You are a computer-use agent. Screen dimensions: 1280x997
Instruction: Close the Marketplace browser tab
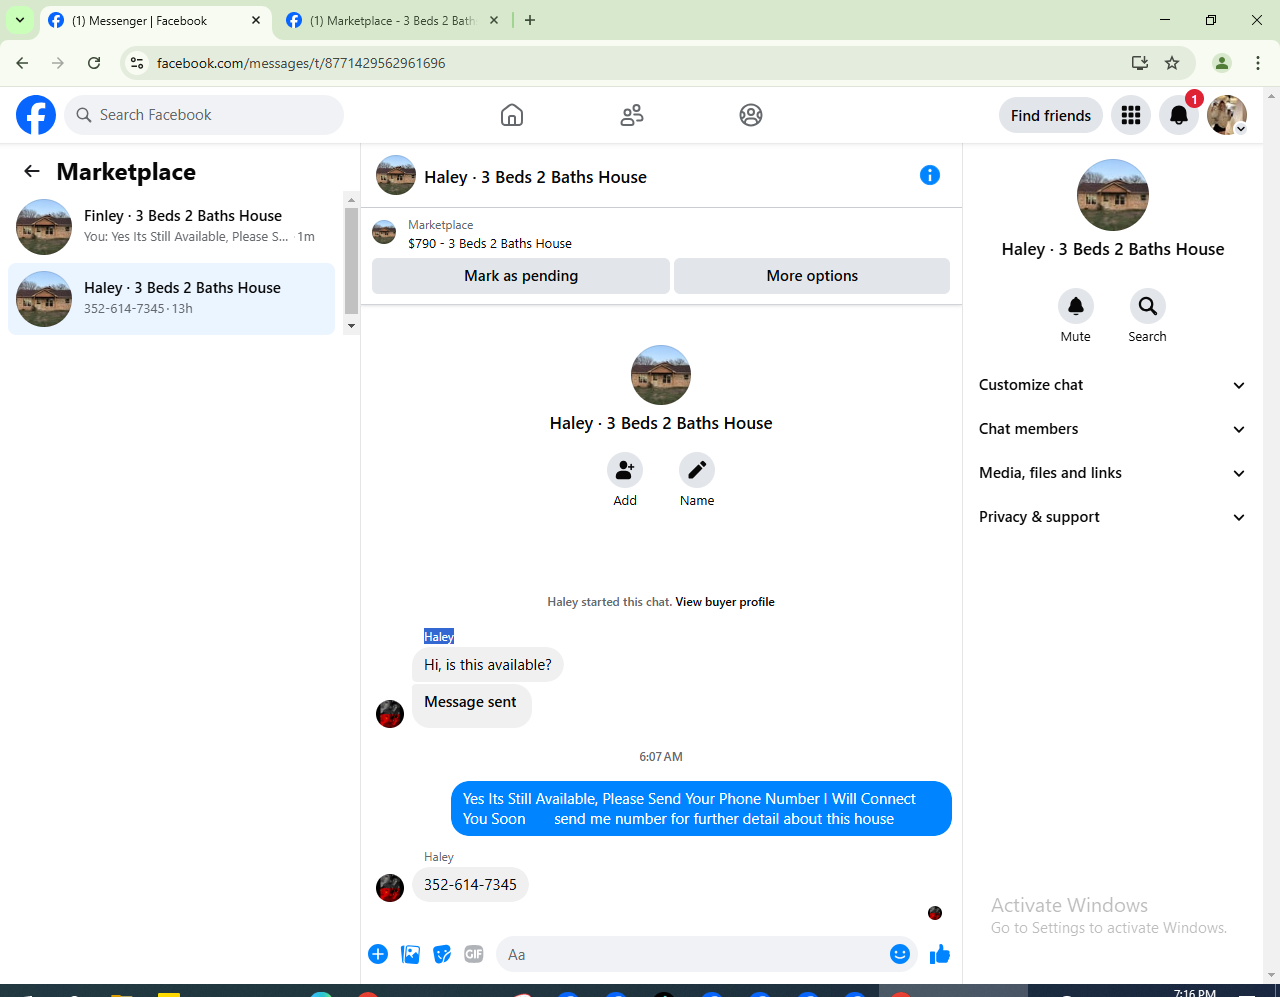[494, 20]
